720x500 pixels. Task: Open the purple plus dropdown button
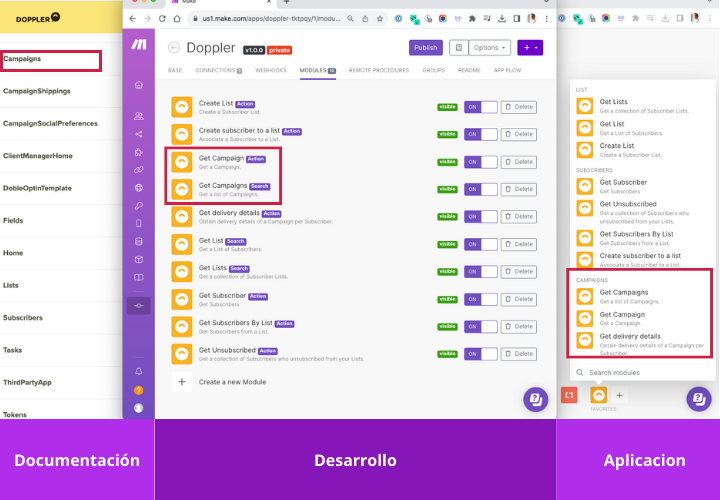click(x=530, y=48)
